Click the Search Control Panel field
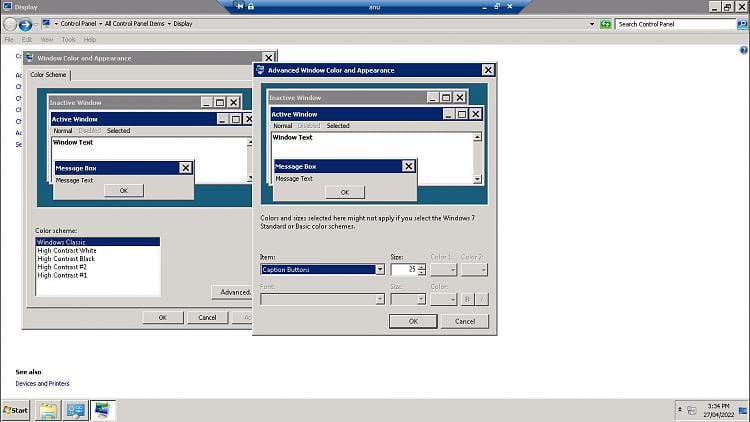Image resolution: width=750 pixels, height=422 pixels. [675, 24]
